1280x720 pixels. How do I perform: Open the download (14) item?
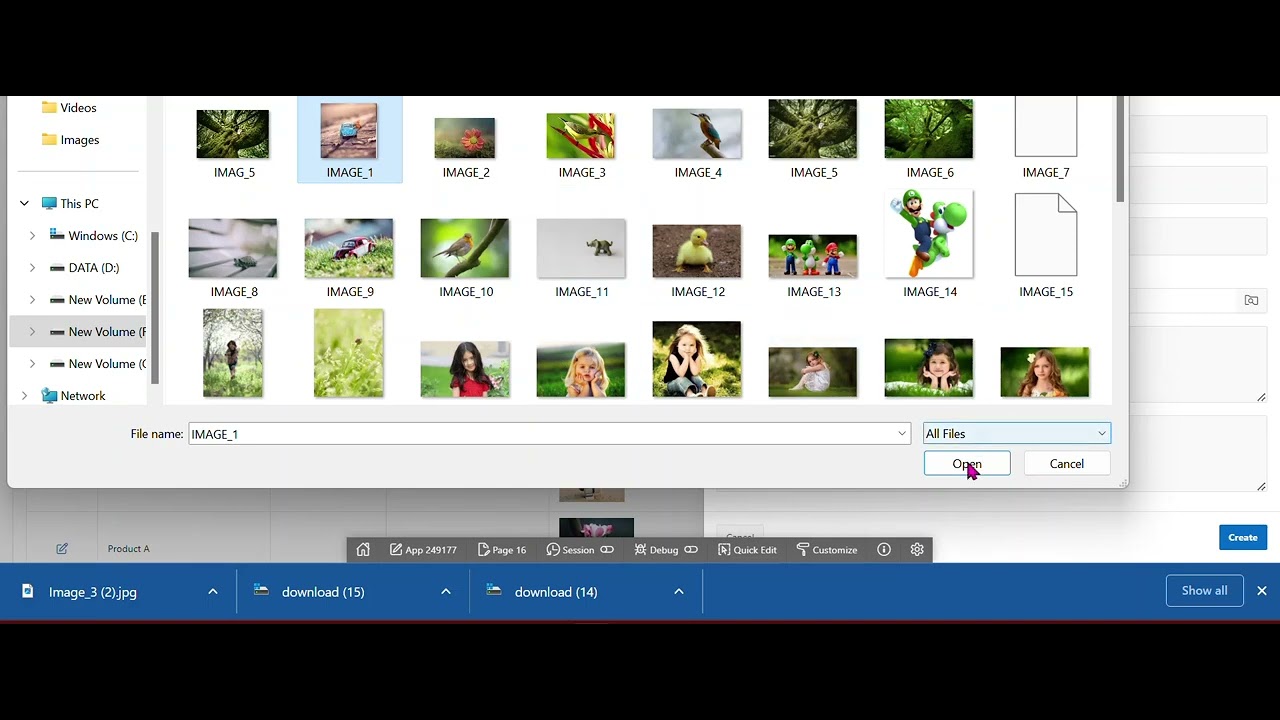pos(555,592)
